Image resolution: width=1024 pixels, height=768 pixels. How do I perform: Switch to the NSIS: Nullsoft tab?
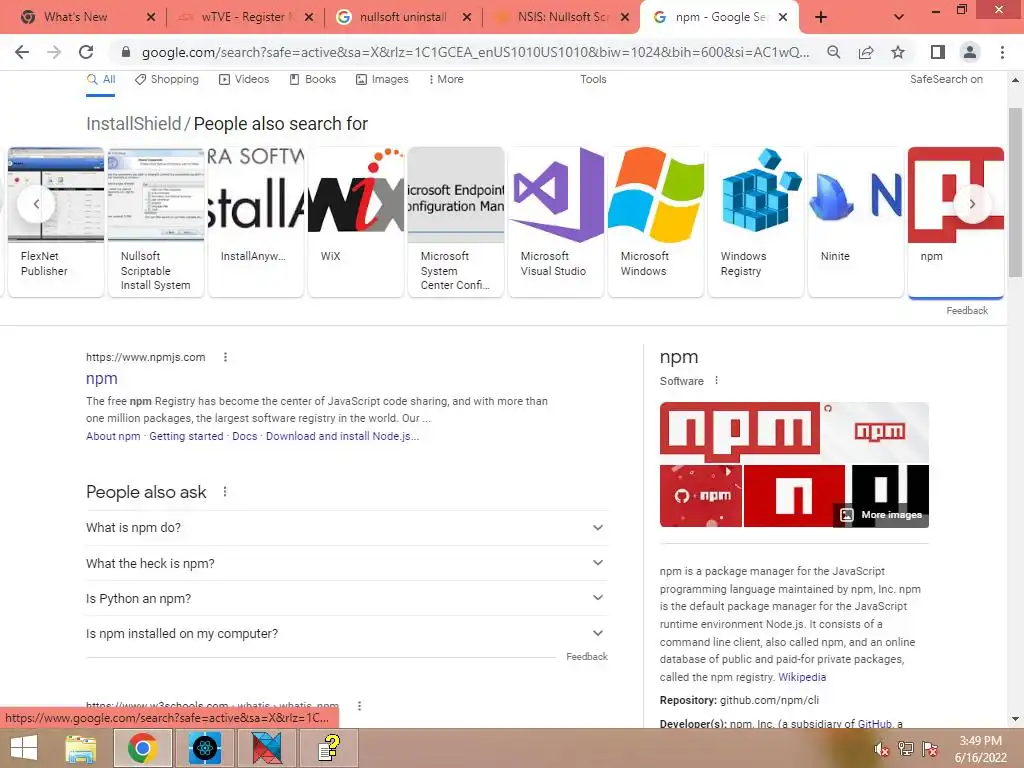point(562,17)
